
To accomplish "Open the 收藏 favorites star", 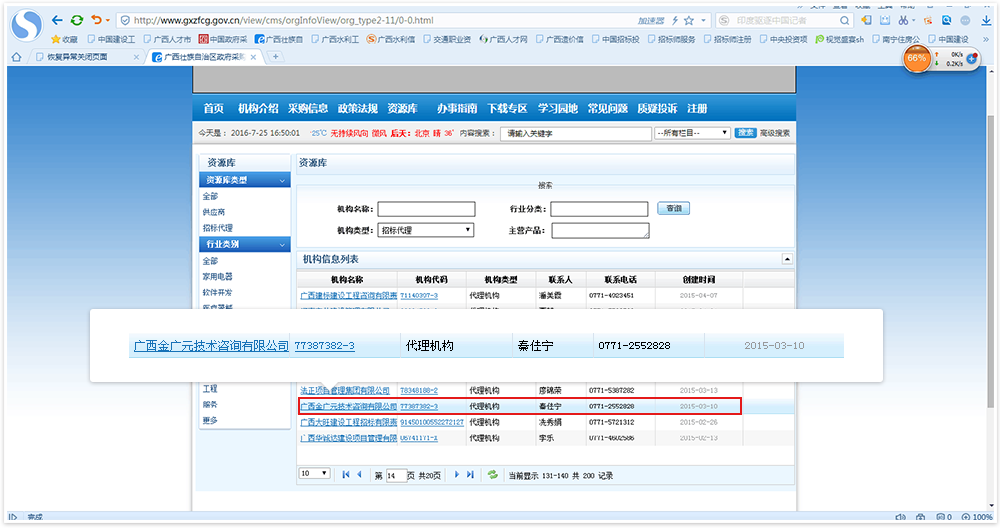I will point(64,39).
